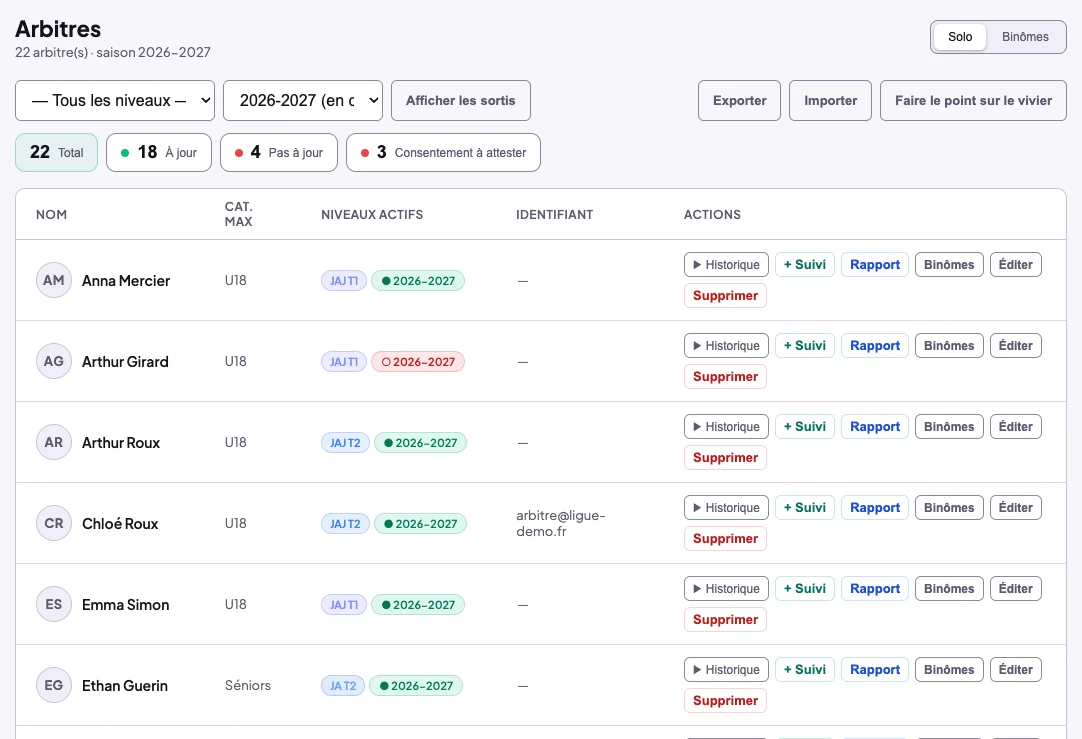Click Faire le point sur le vivier
Screen dimensions: 1082x739
click(x=973, y=100)
